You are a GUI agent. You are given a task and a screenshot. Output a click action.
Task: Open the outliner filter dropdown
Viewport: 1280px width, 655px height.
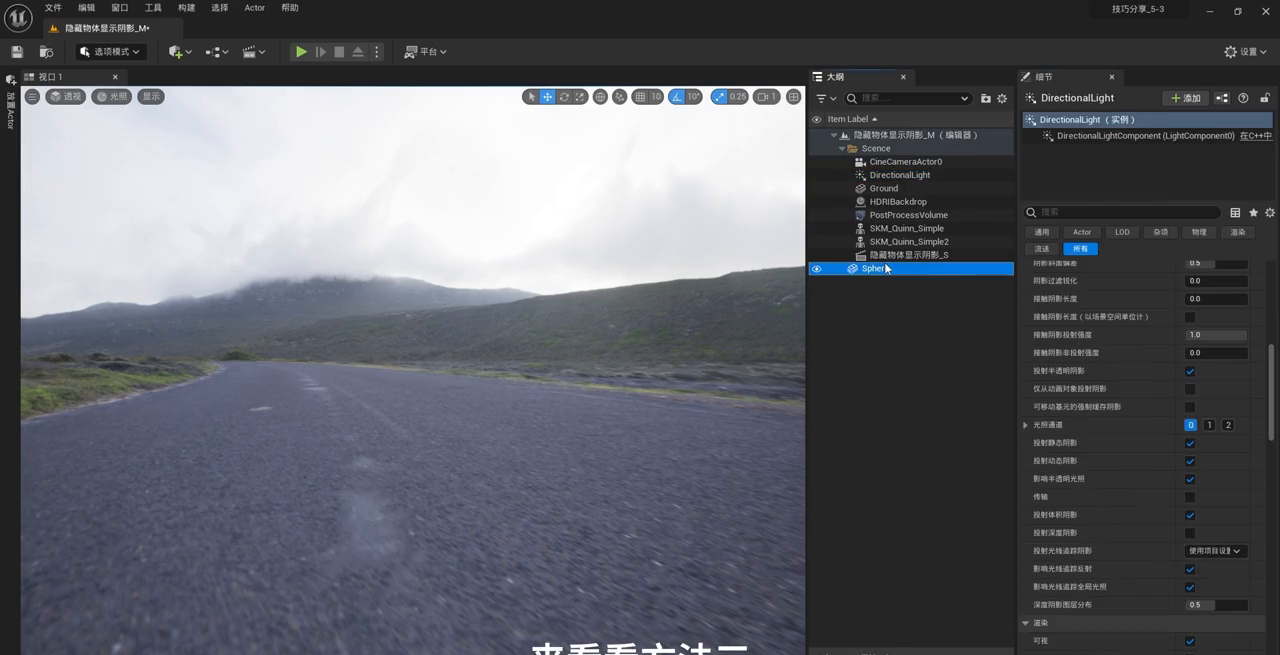pos(826,98)
